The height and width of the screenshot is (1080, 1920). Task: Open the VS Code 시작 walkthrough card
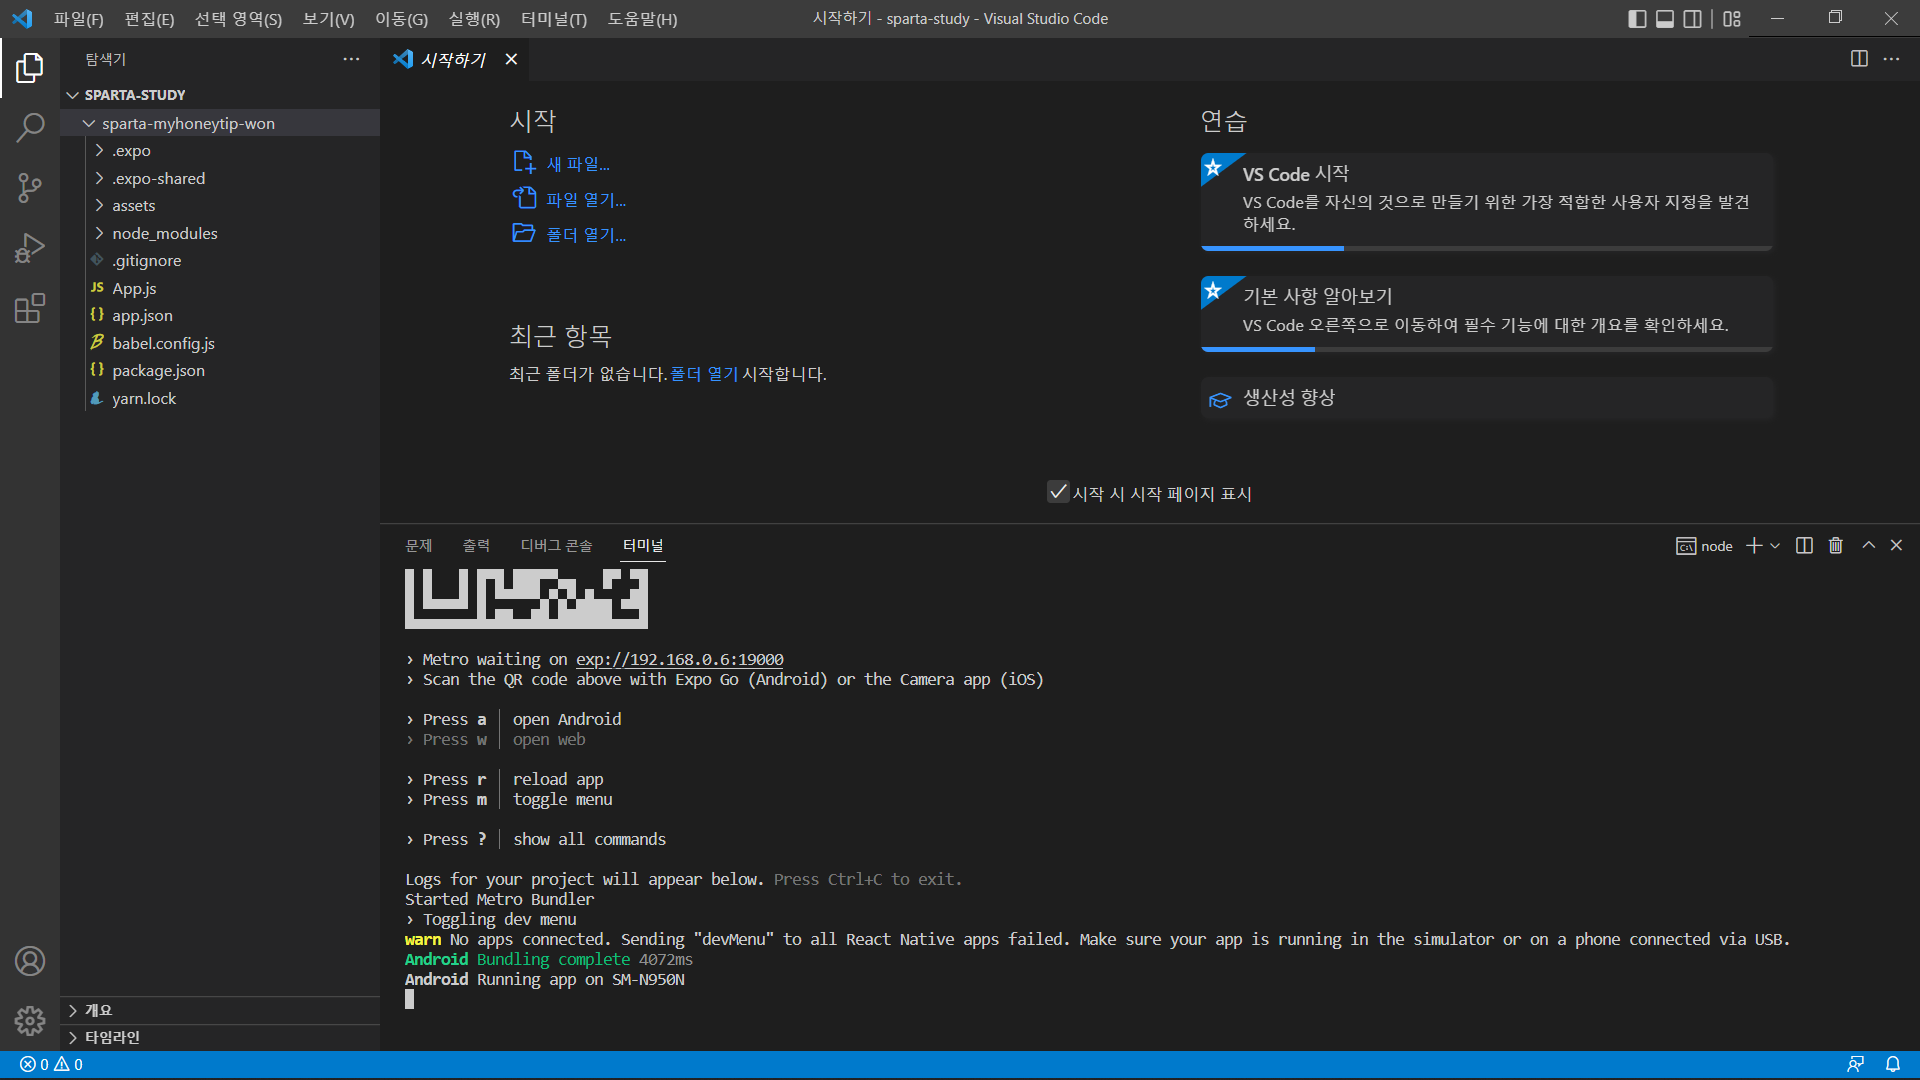tap(1487, 201)
